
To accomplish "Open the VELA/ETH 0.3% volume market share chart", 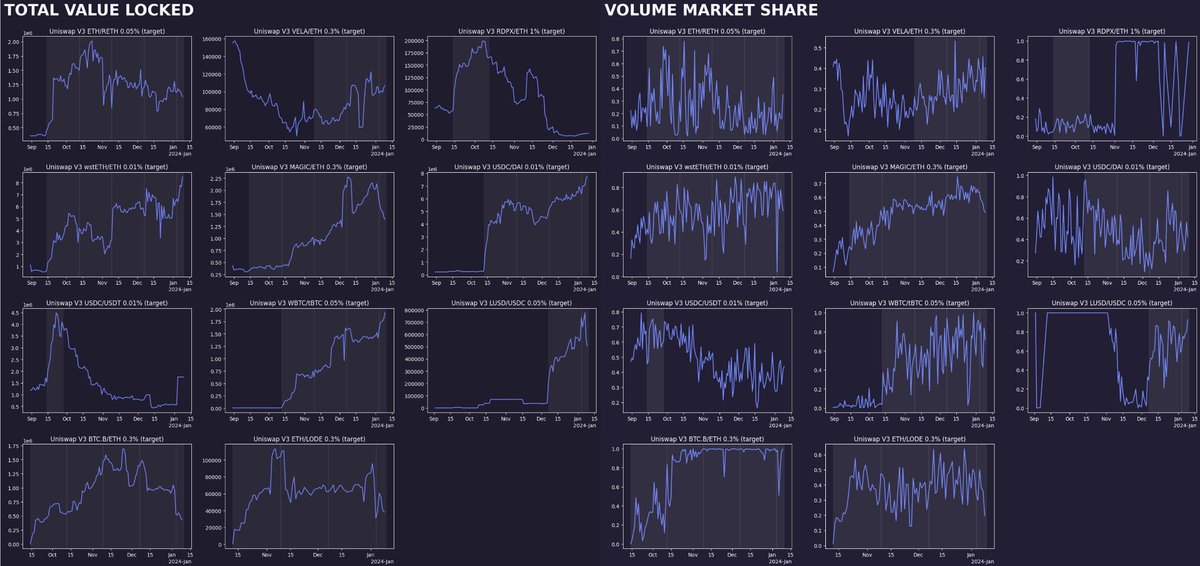I will tap(907, 88).
